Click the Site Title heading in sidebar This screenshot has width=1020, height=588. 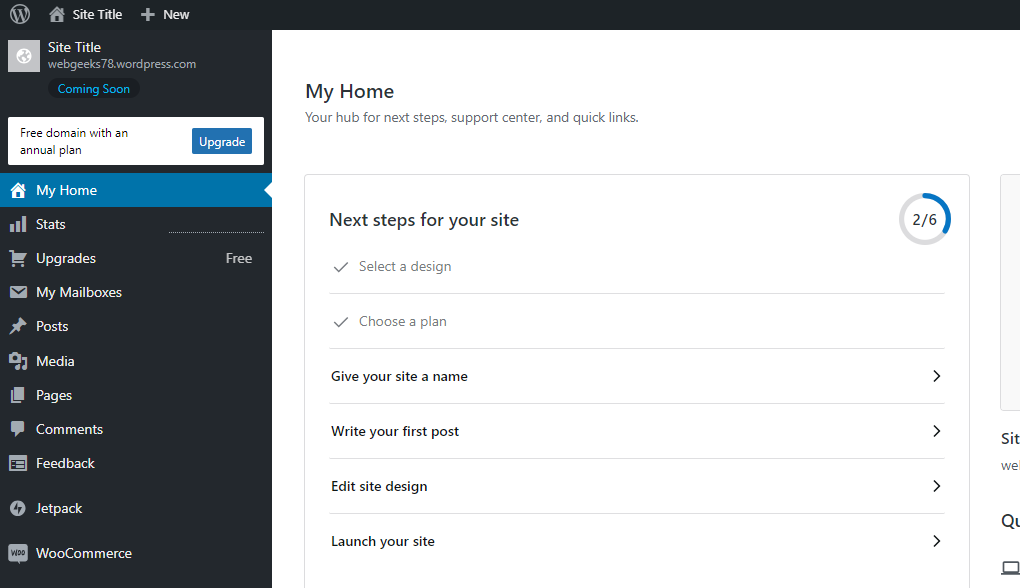pos(74,47)
